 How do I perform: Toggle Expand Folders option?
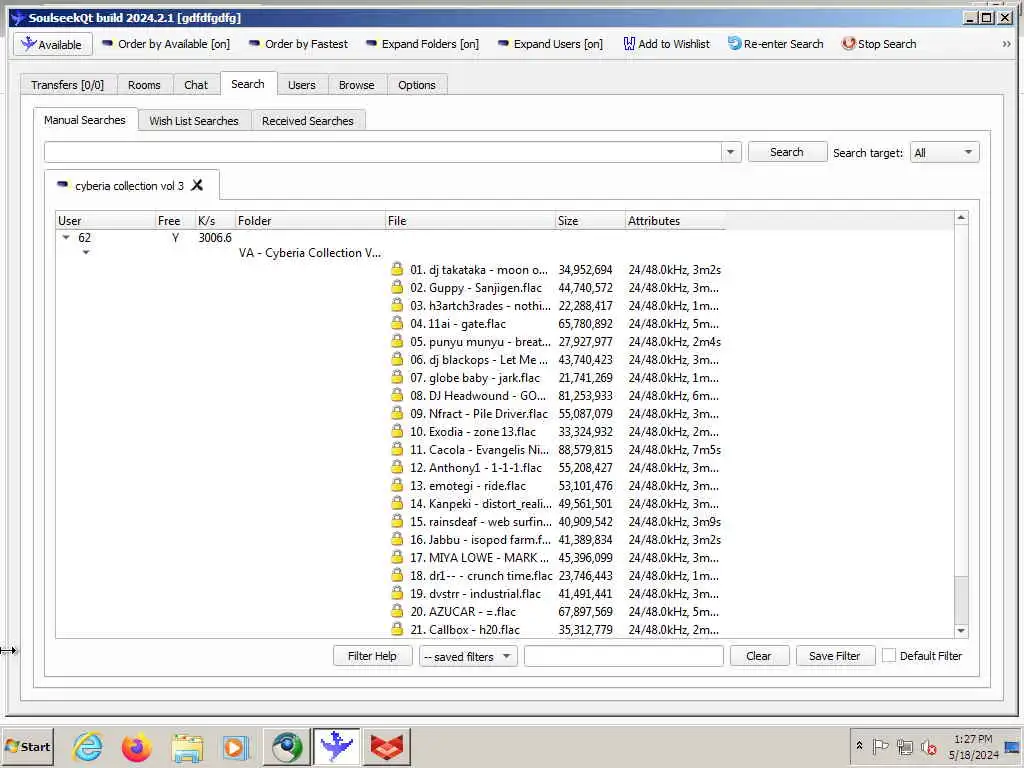(x=422, y=44)
